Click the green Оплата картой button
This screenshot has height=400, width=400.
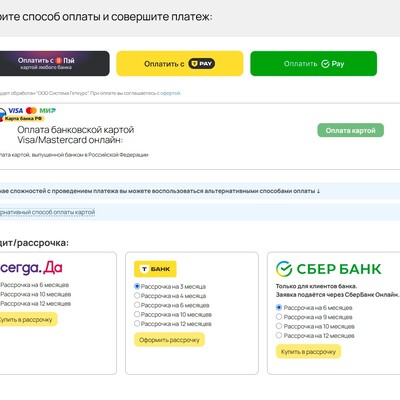[x=350, y=130]
